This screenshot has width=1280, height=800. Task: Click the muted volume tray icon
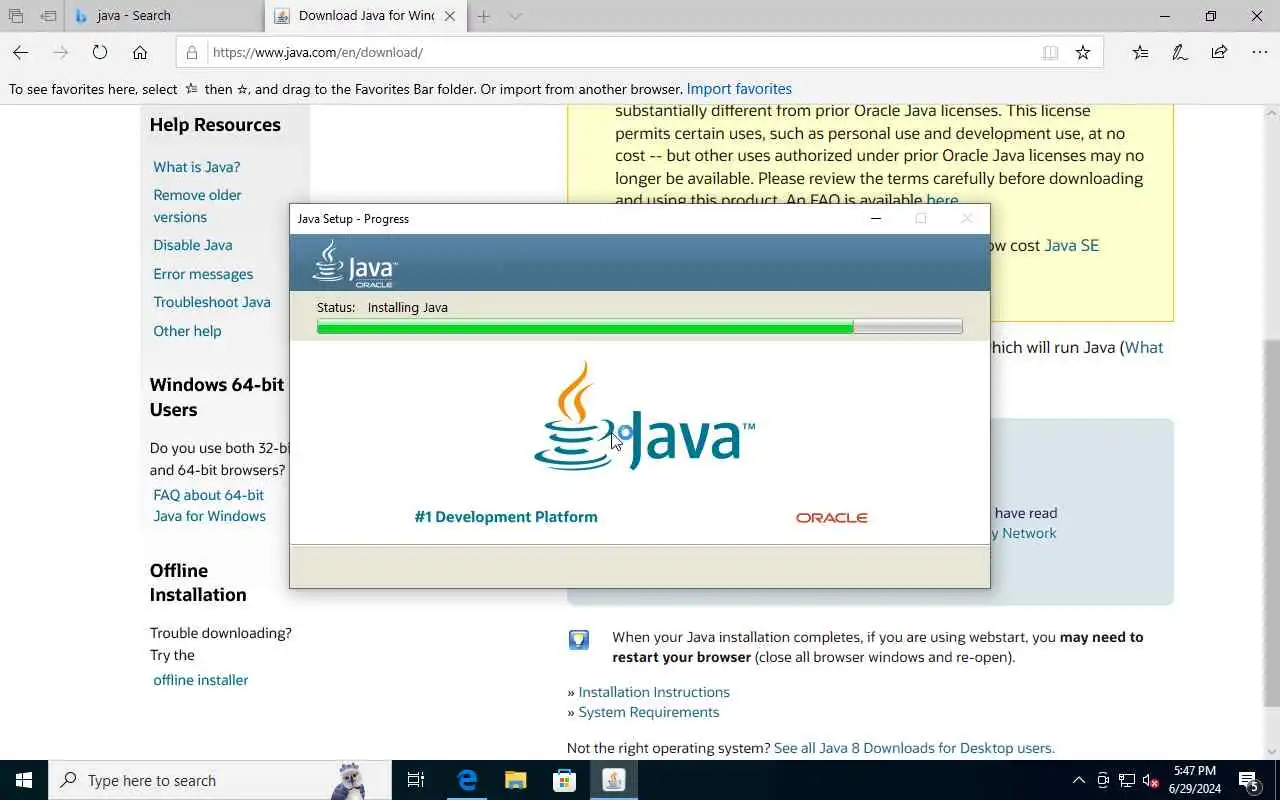1151,780
